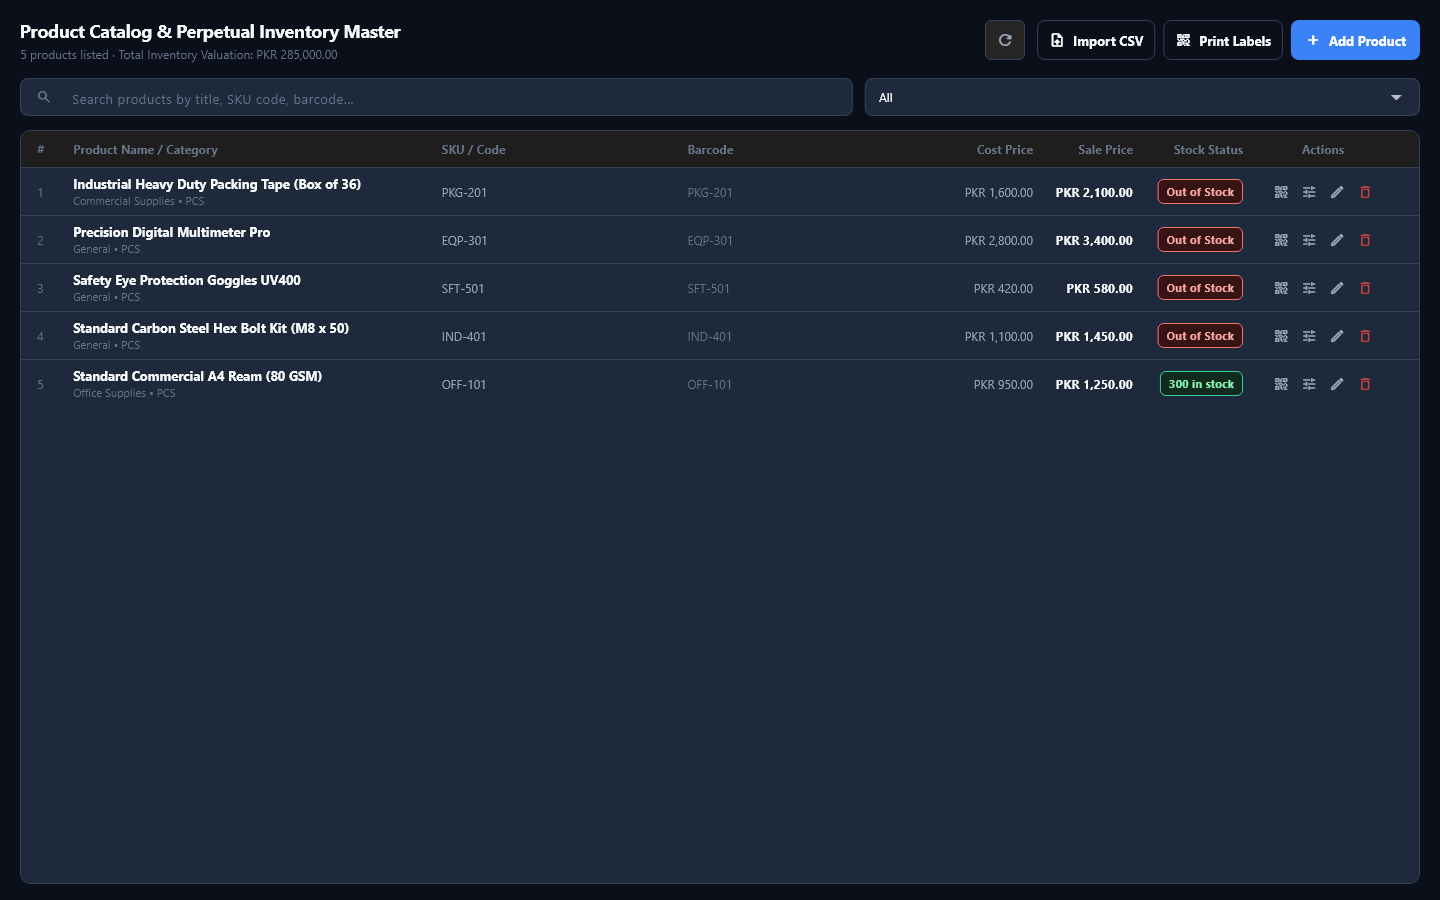Select the Precision Digital Multimeter Pro name
The image size is (1440, 900).
(x=172, y=232)
